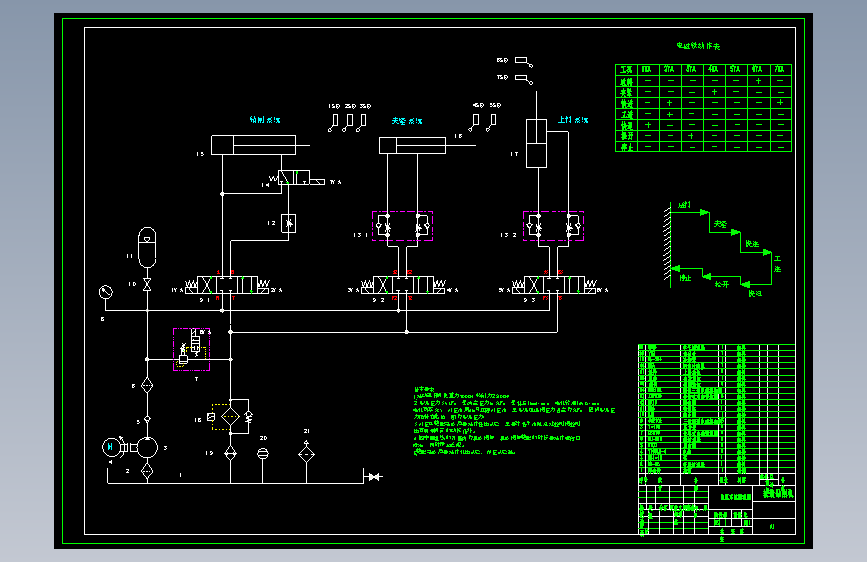The image size is (867, 562).
Task: Select the 夹紧 row label in solenoid table
Action: [x=626, y=92]
